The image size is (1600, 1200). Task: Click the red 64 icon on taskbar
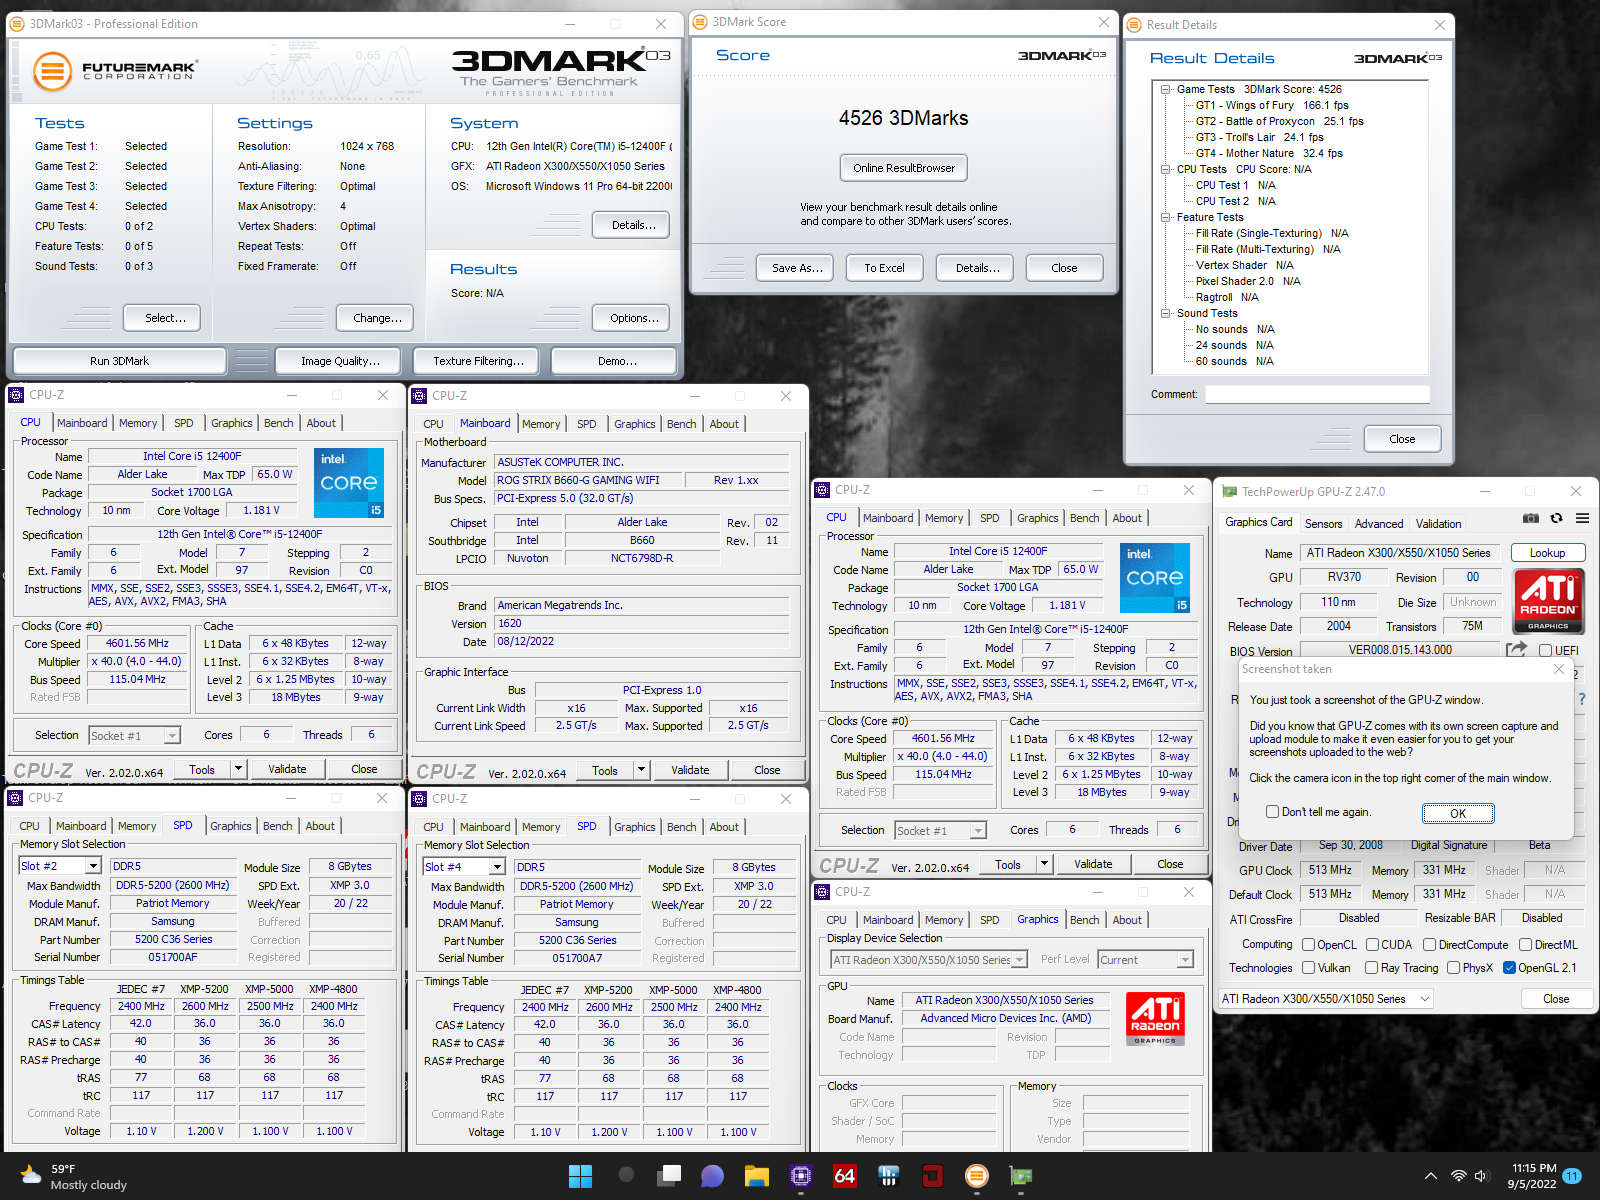pos(844,1176)
